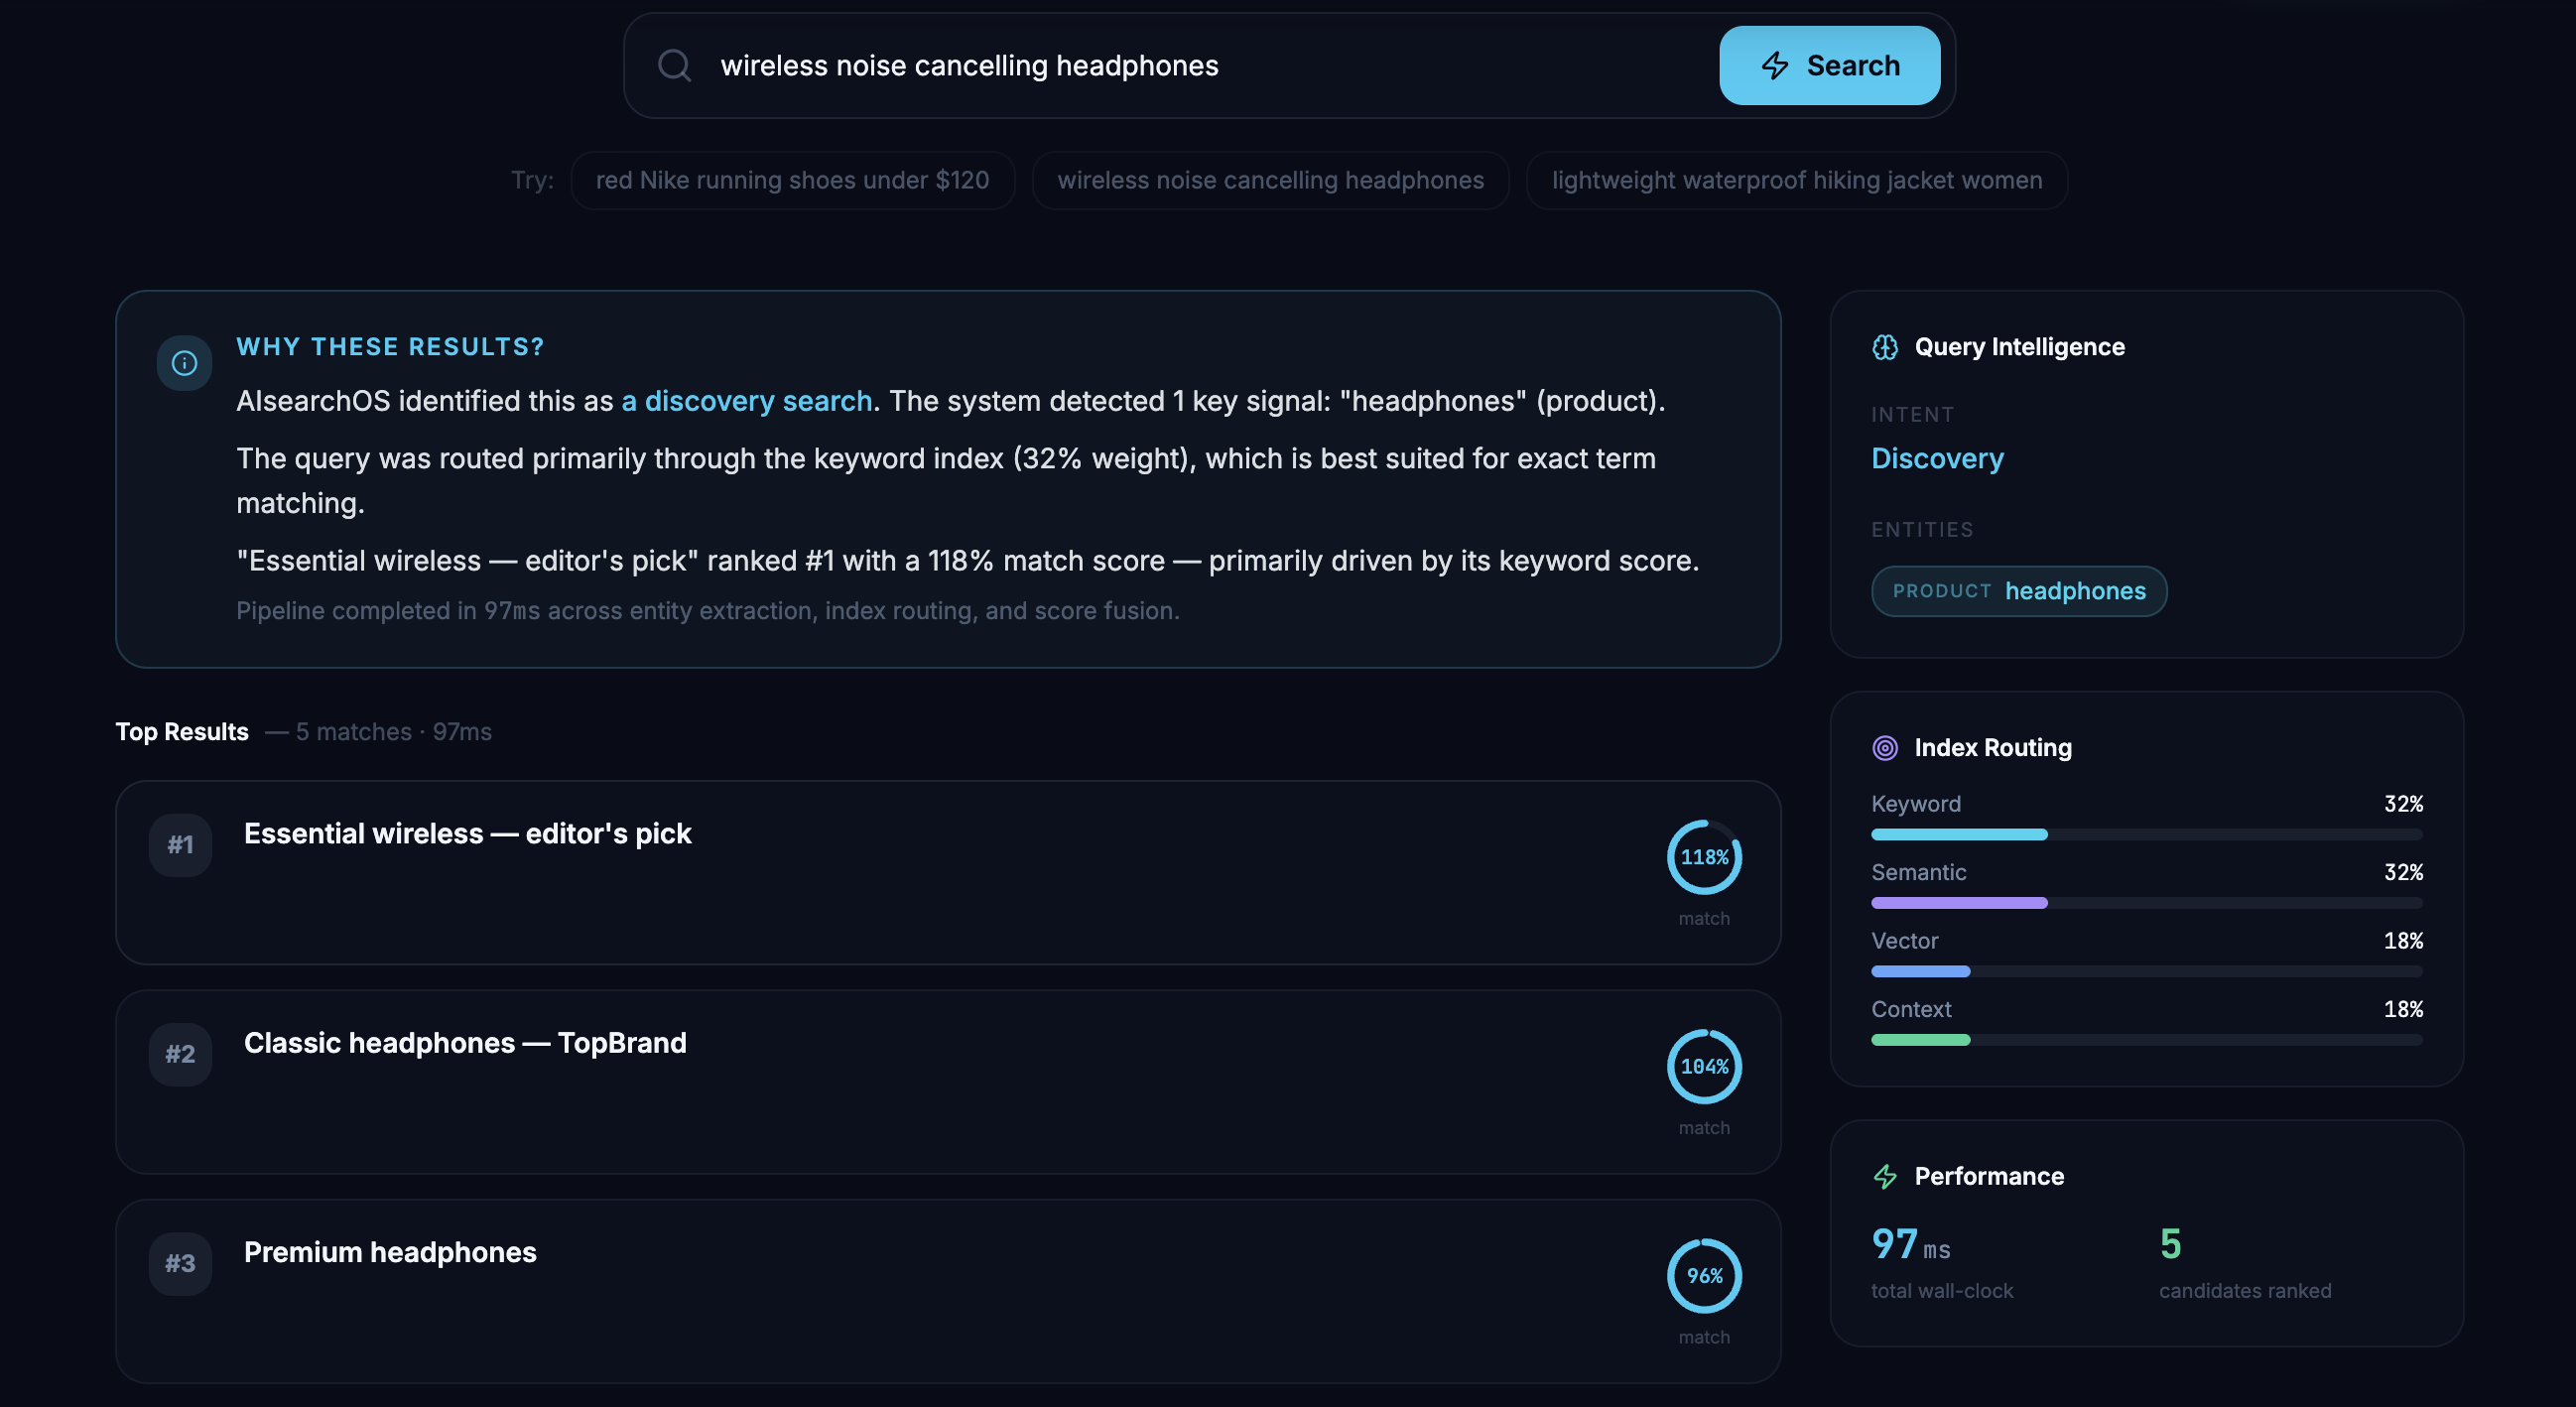Screen dimensions: 2576x1407
Task: Open the Classic headphones TopBrand result
Action: (465, 1043)
